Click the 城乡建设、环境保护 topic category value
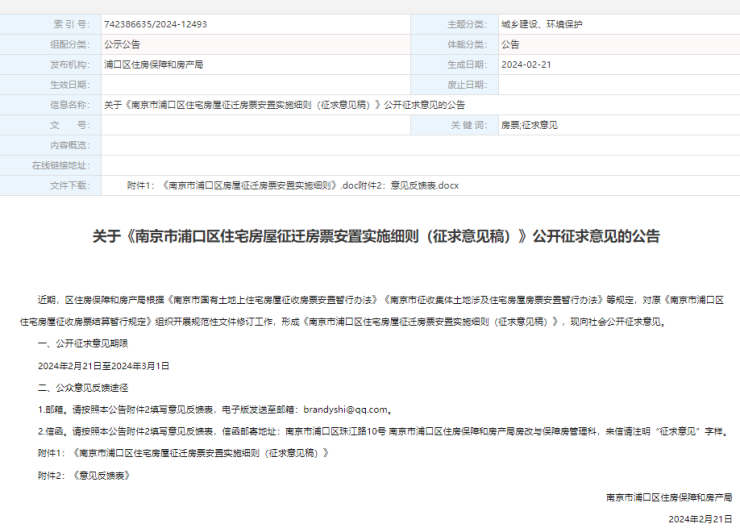This screenshot has width=740, height=528. click(541, 23)
